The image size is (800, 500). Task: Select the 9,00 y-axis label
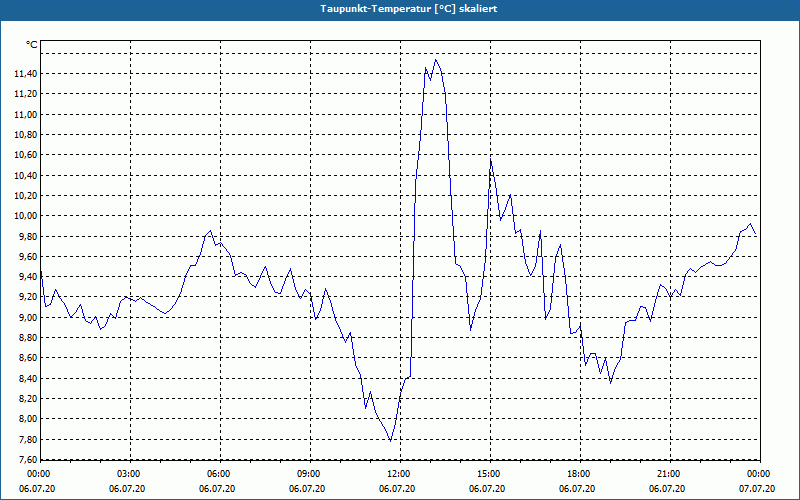click(28, 317)
